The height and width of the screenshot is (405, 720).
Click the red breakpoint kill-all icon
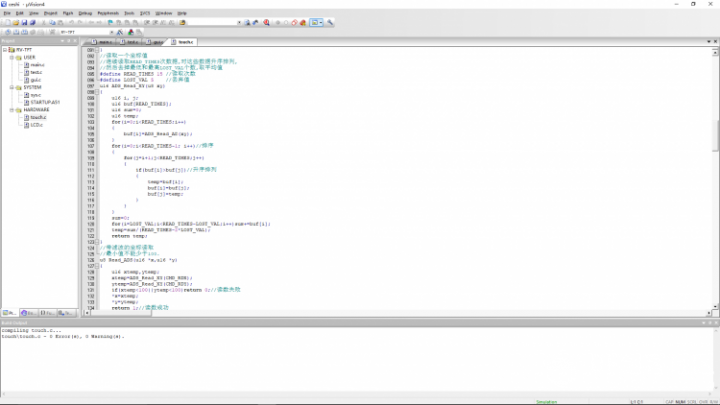303,22
